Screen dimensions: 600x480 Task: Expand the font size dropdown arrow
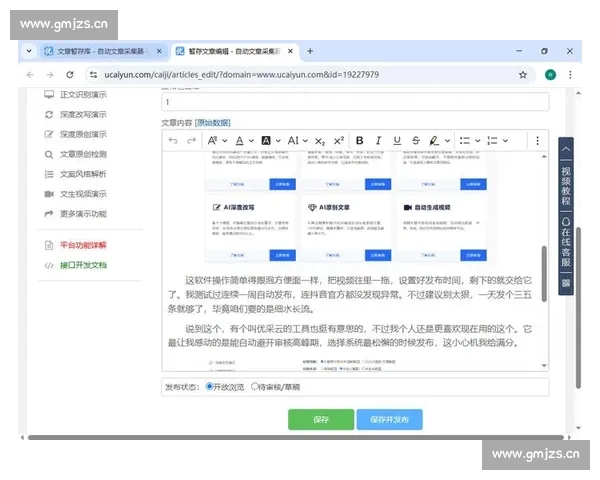pyautogui.click(x=225, y=141)
